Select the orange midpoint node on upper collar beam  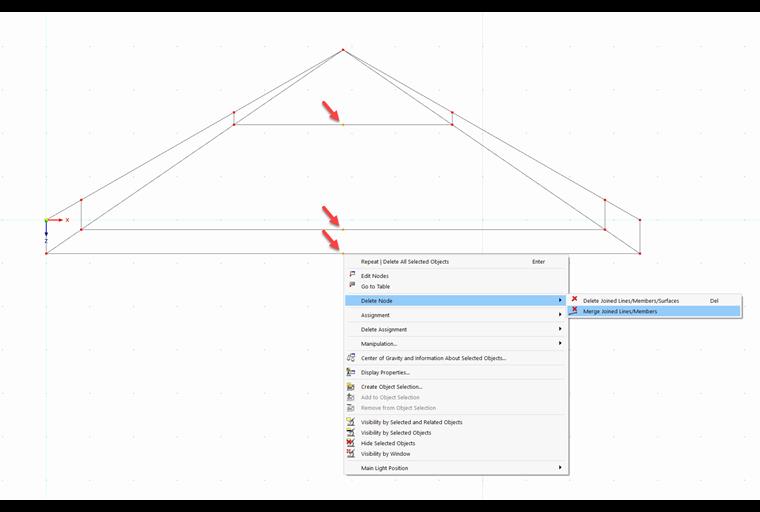tap(343, 125)
